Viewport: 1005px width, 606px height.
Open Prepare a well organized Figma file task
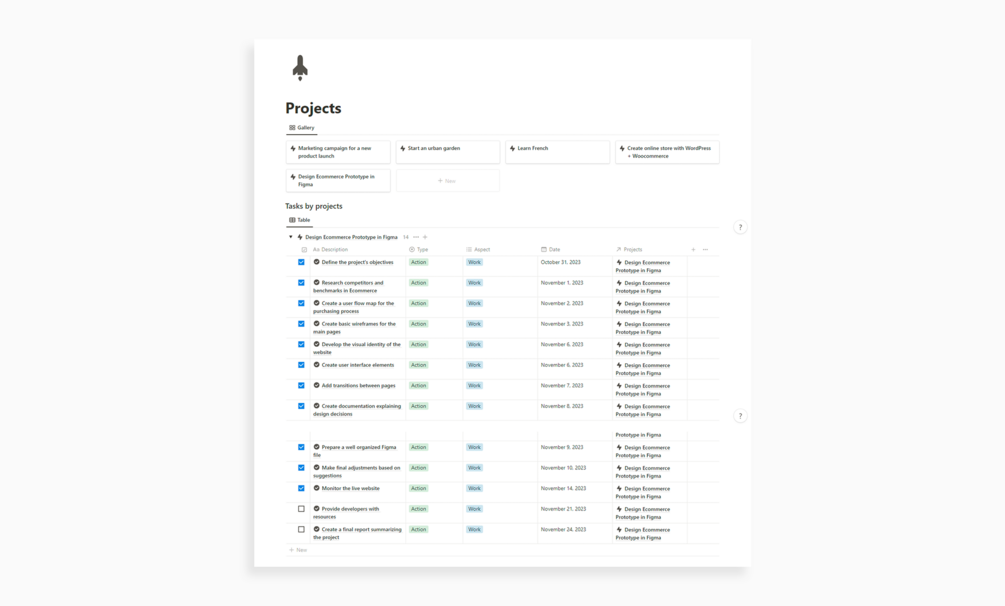coord(354,451)
